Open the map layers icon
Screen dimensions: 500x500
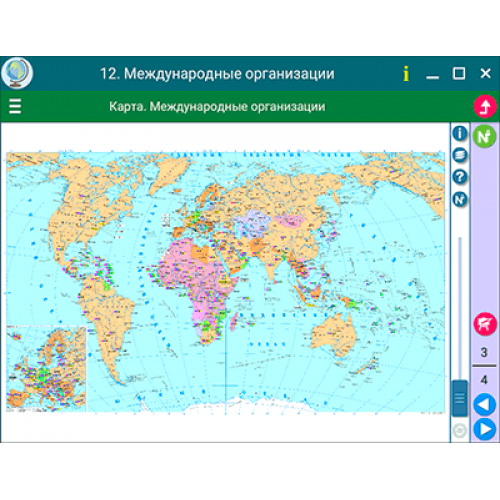(x=460, y=155)
